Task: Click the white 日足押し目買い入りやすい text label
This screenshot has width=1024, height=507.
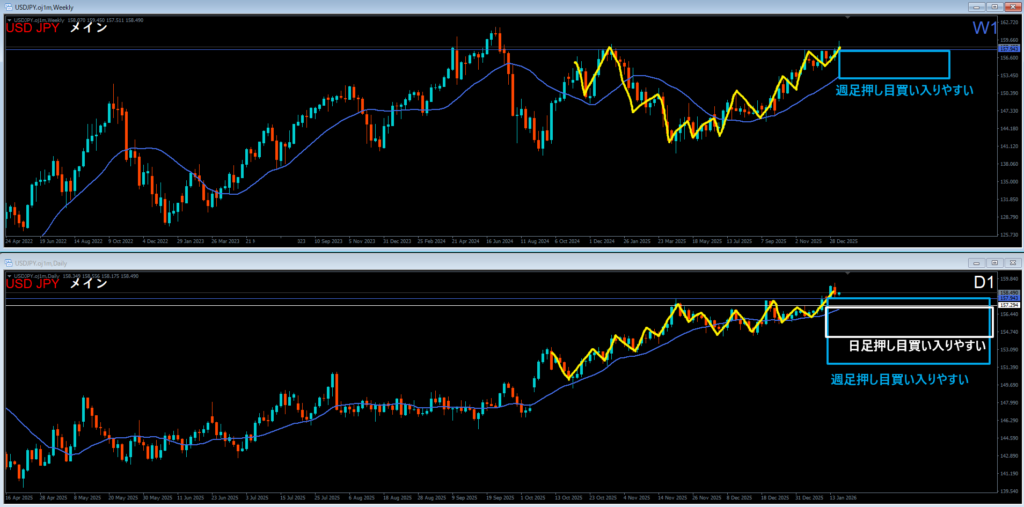Action: coord(910,346)
